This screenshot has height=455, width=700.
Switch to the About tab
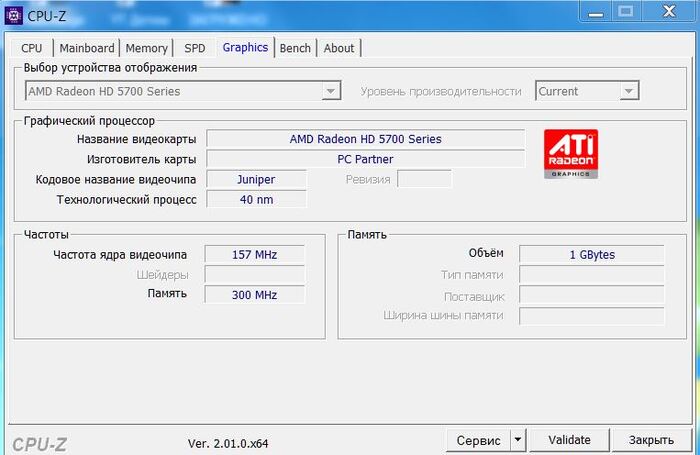(339, 48)
